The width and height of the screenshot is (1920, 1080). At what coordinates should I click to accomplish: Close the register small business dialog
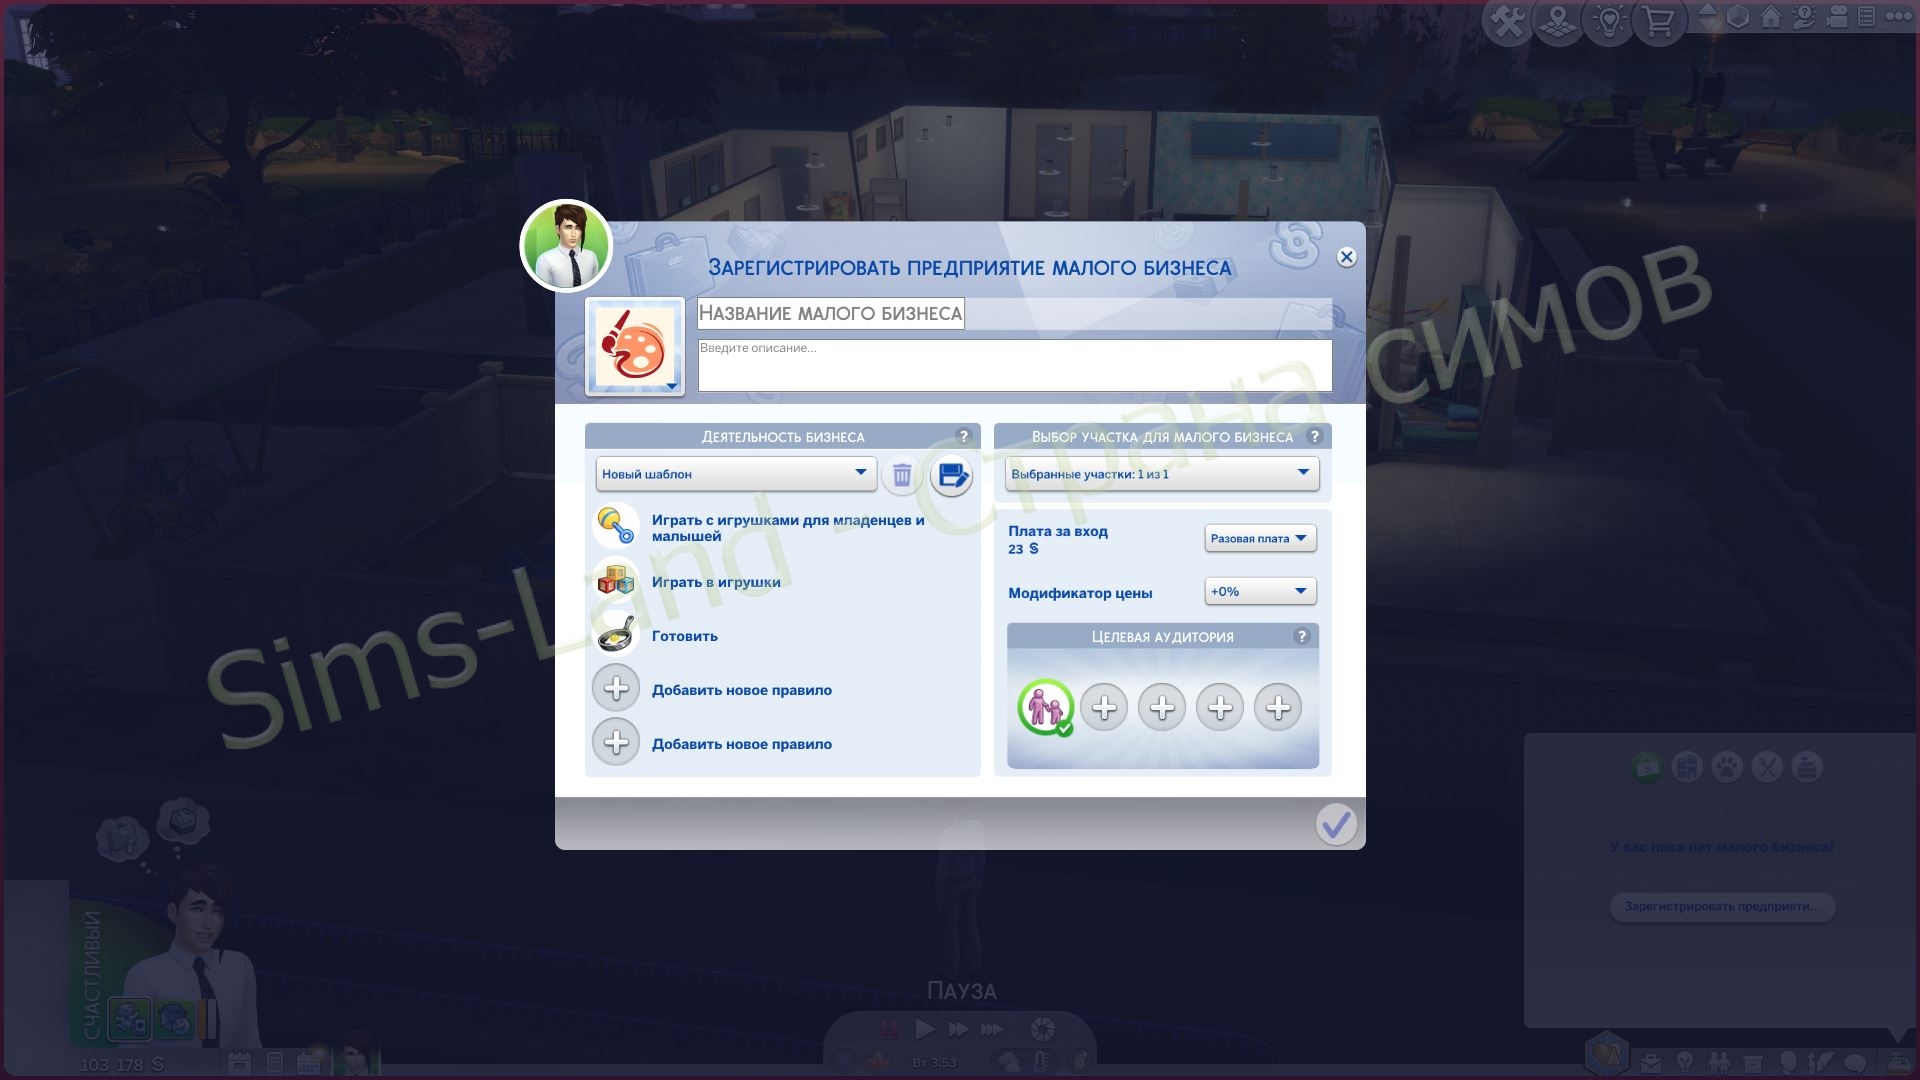point(1347,257)
